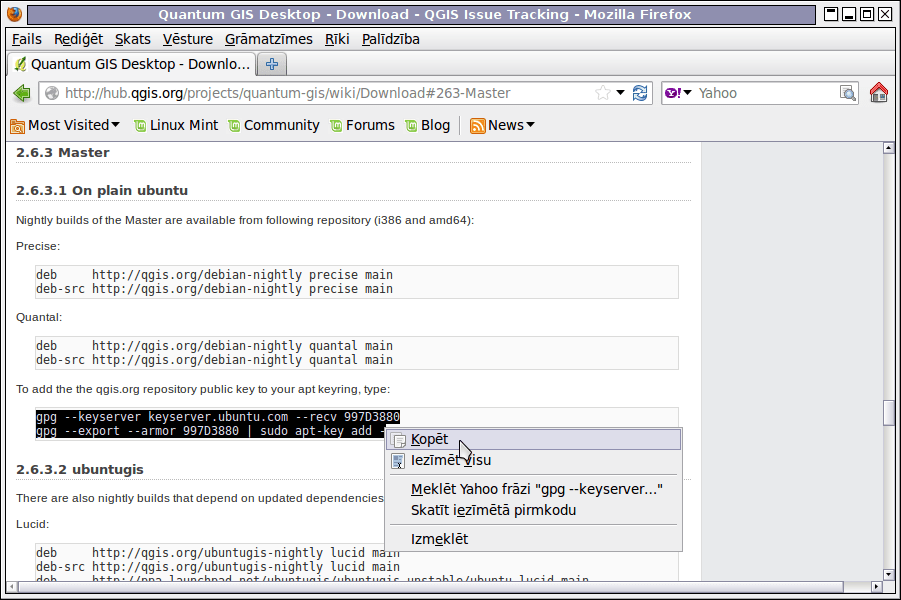
Task: Click the Linux Mint bookmark icon
Action: click(140, 126)
